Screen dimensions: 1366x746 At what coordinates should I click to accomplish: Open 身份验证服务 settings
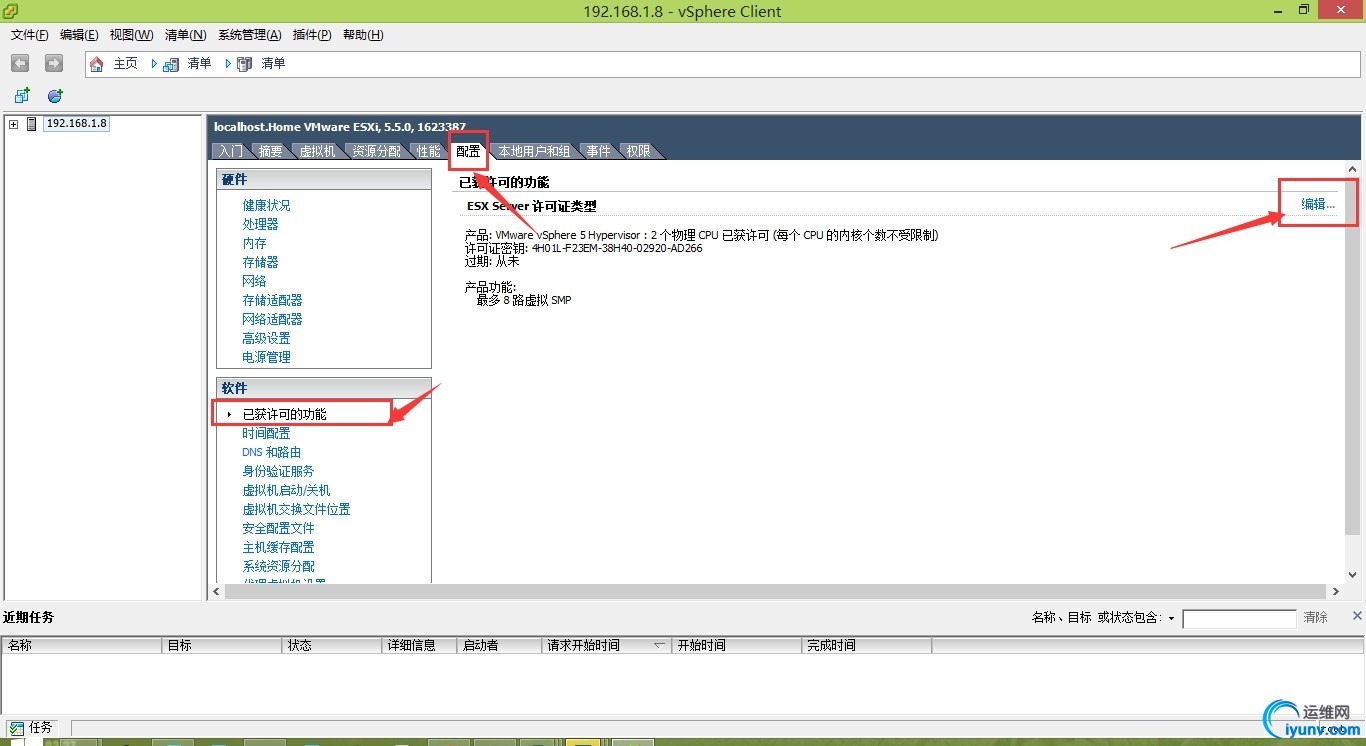coord(278,471)
